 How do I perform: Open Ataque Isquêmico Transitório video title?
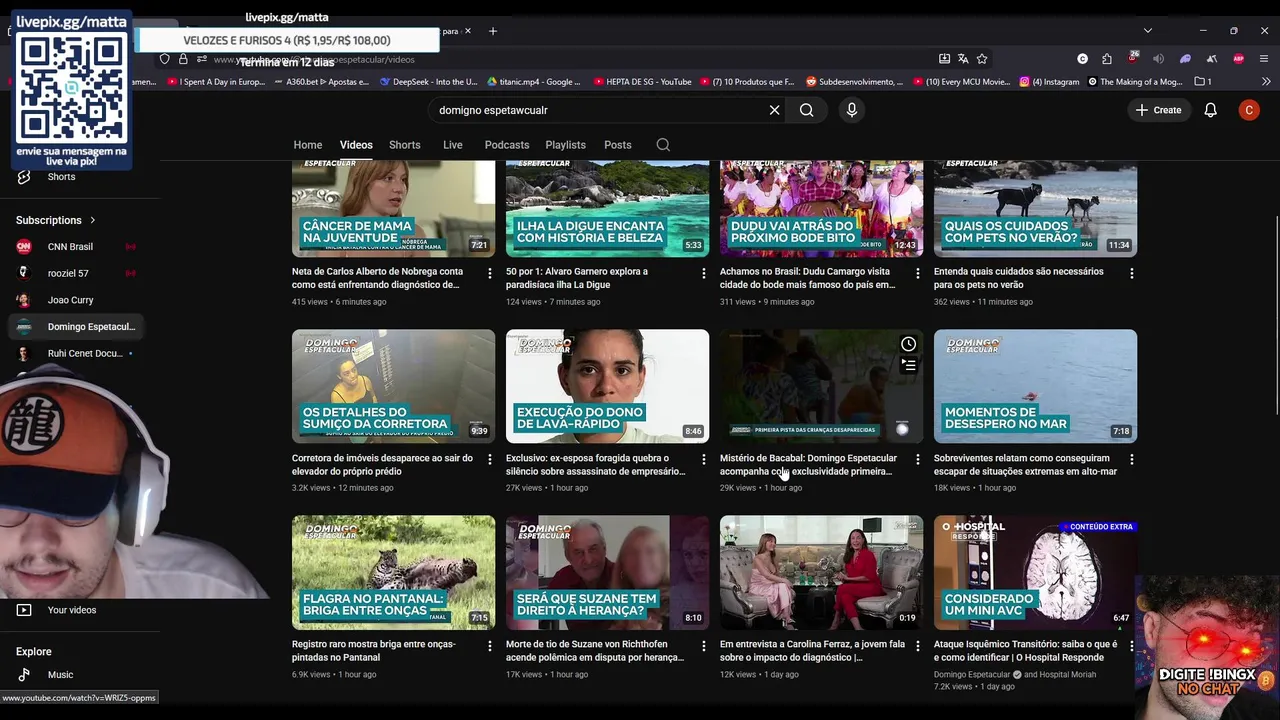tap(1025, 651)
